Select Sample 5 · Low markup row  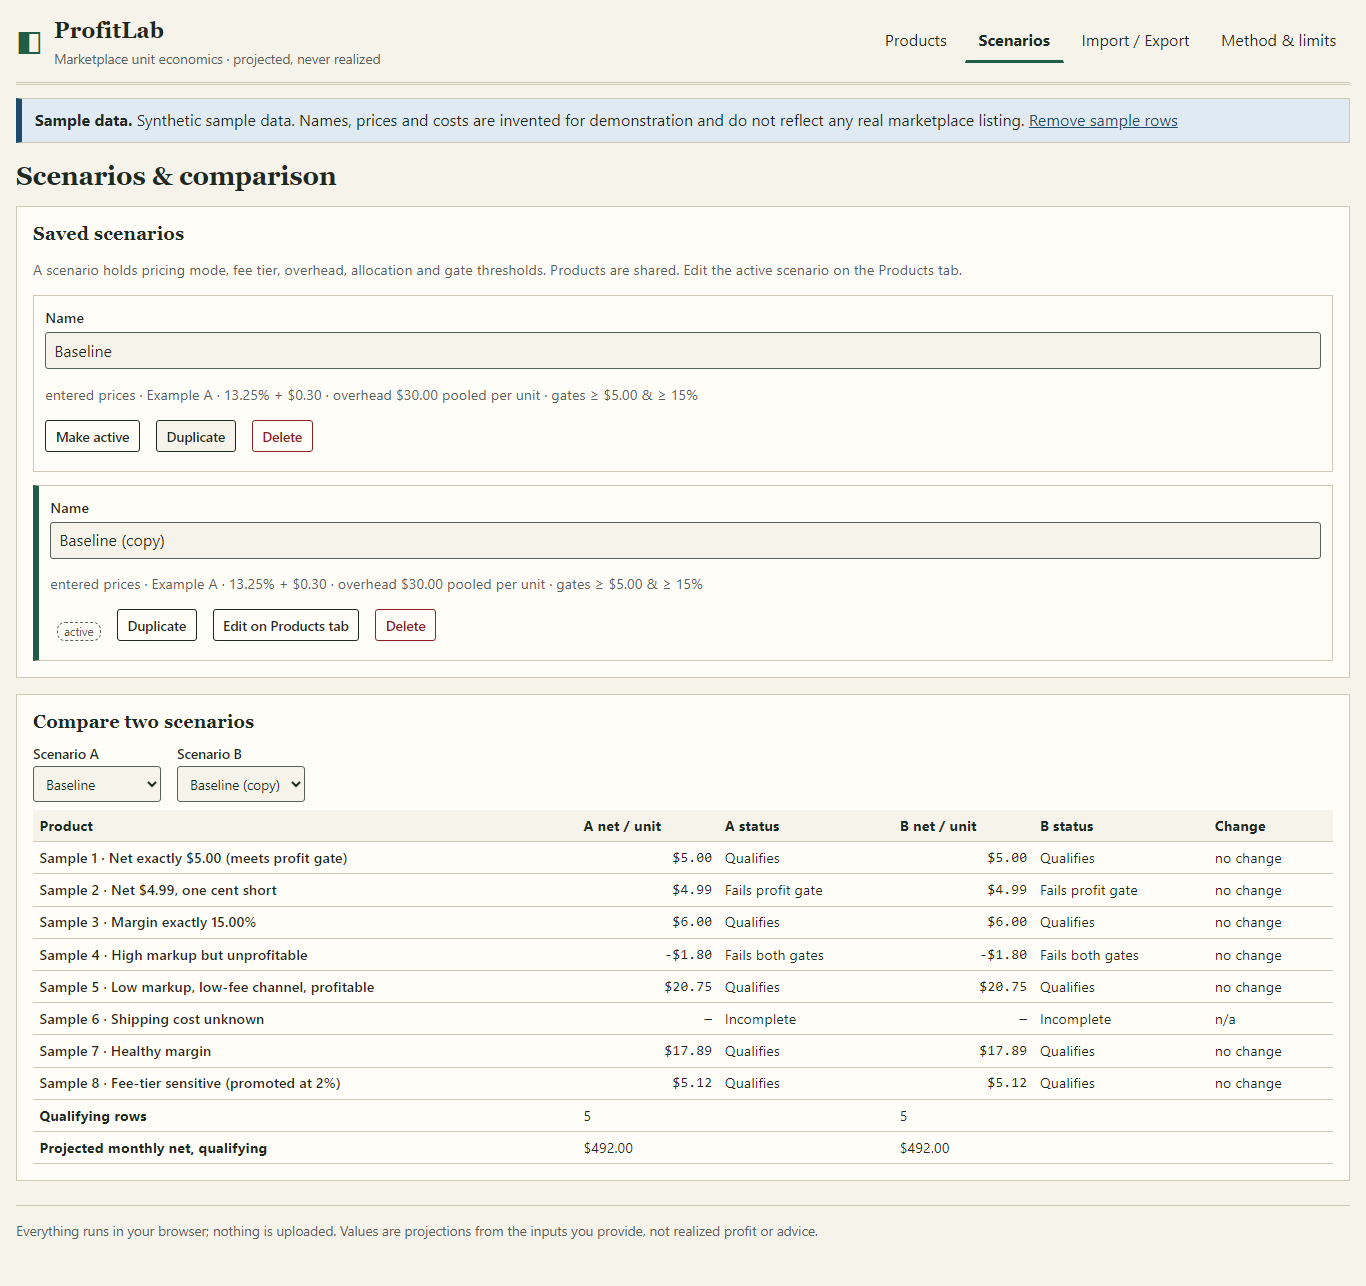(x=683, y=987)
